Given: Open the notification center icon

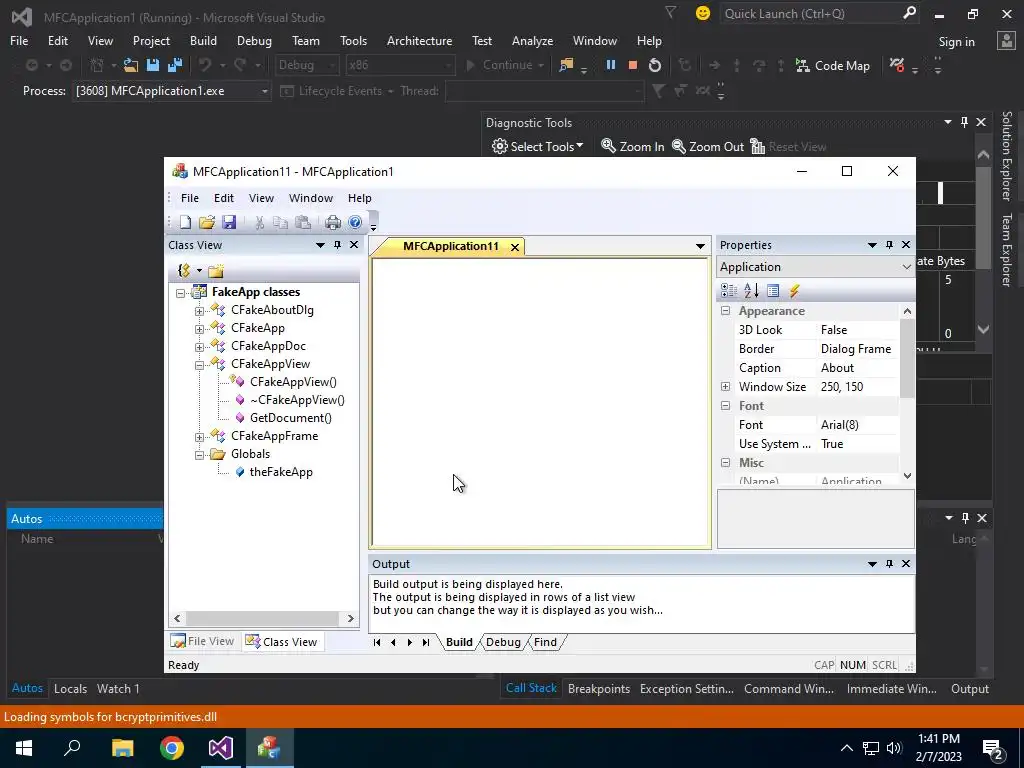Looking at the screenshot, I should [x=993, y=749].
